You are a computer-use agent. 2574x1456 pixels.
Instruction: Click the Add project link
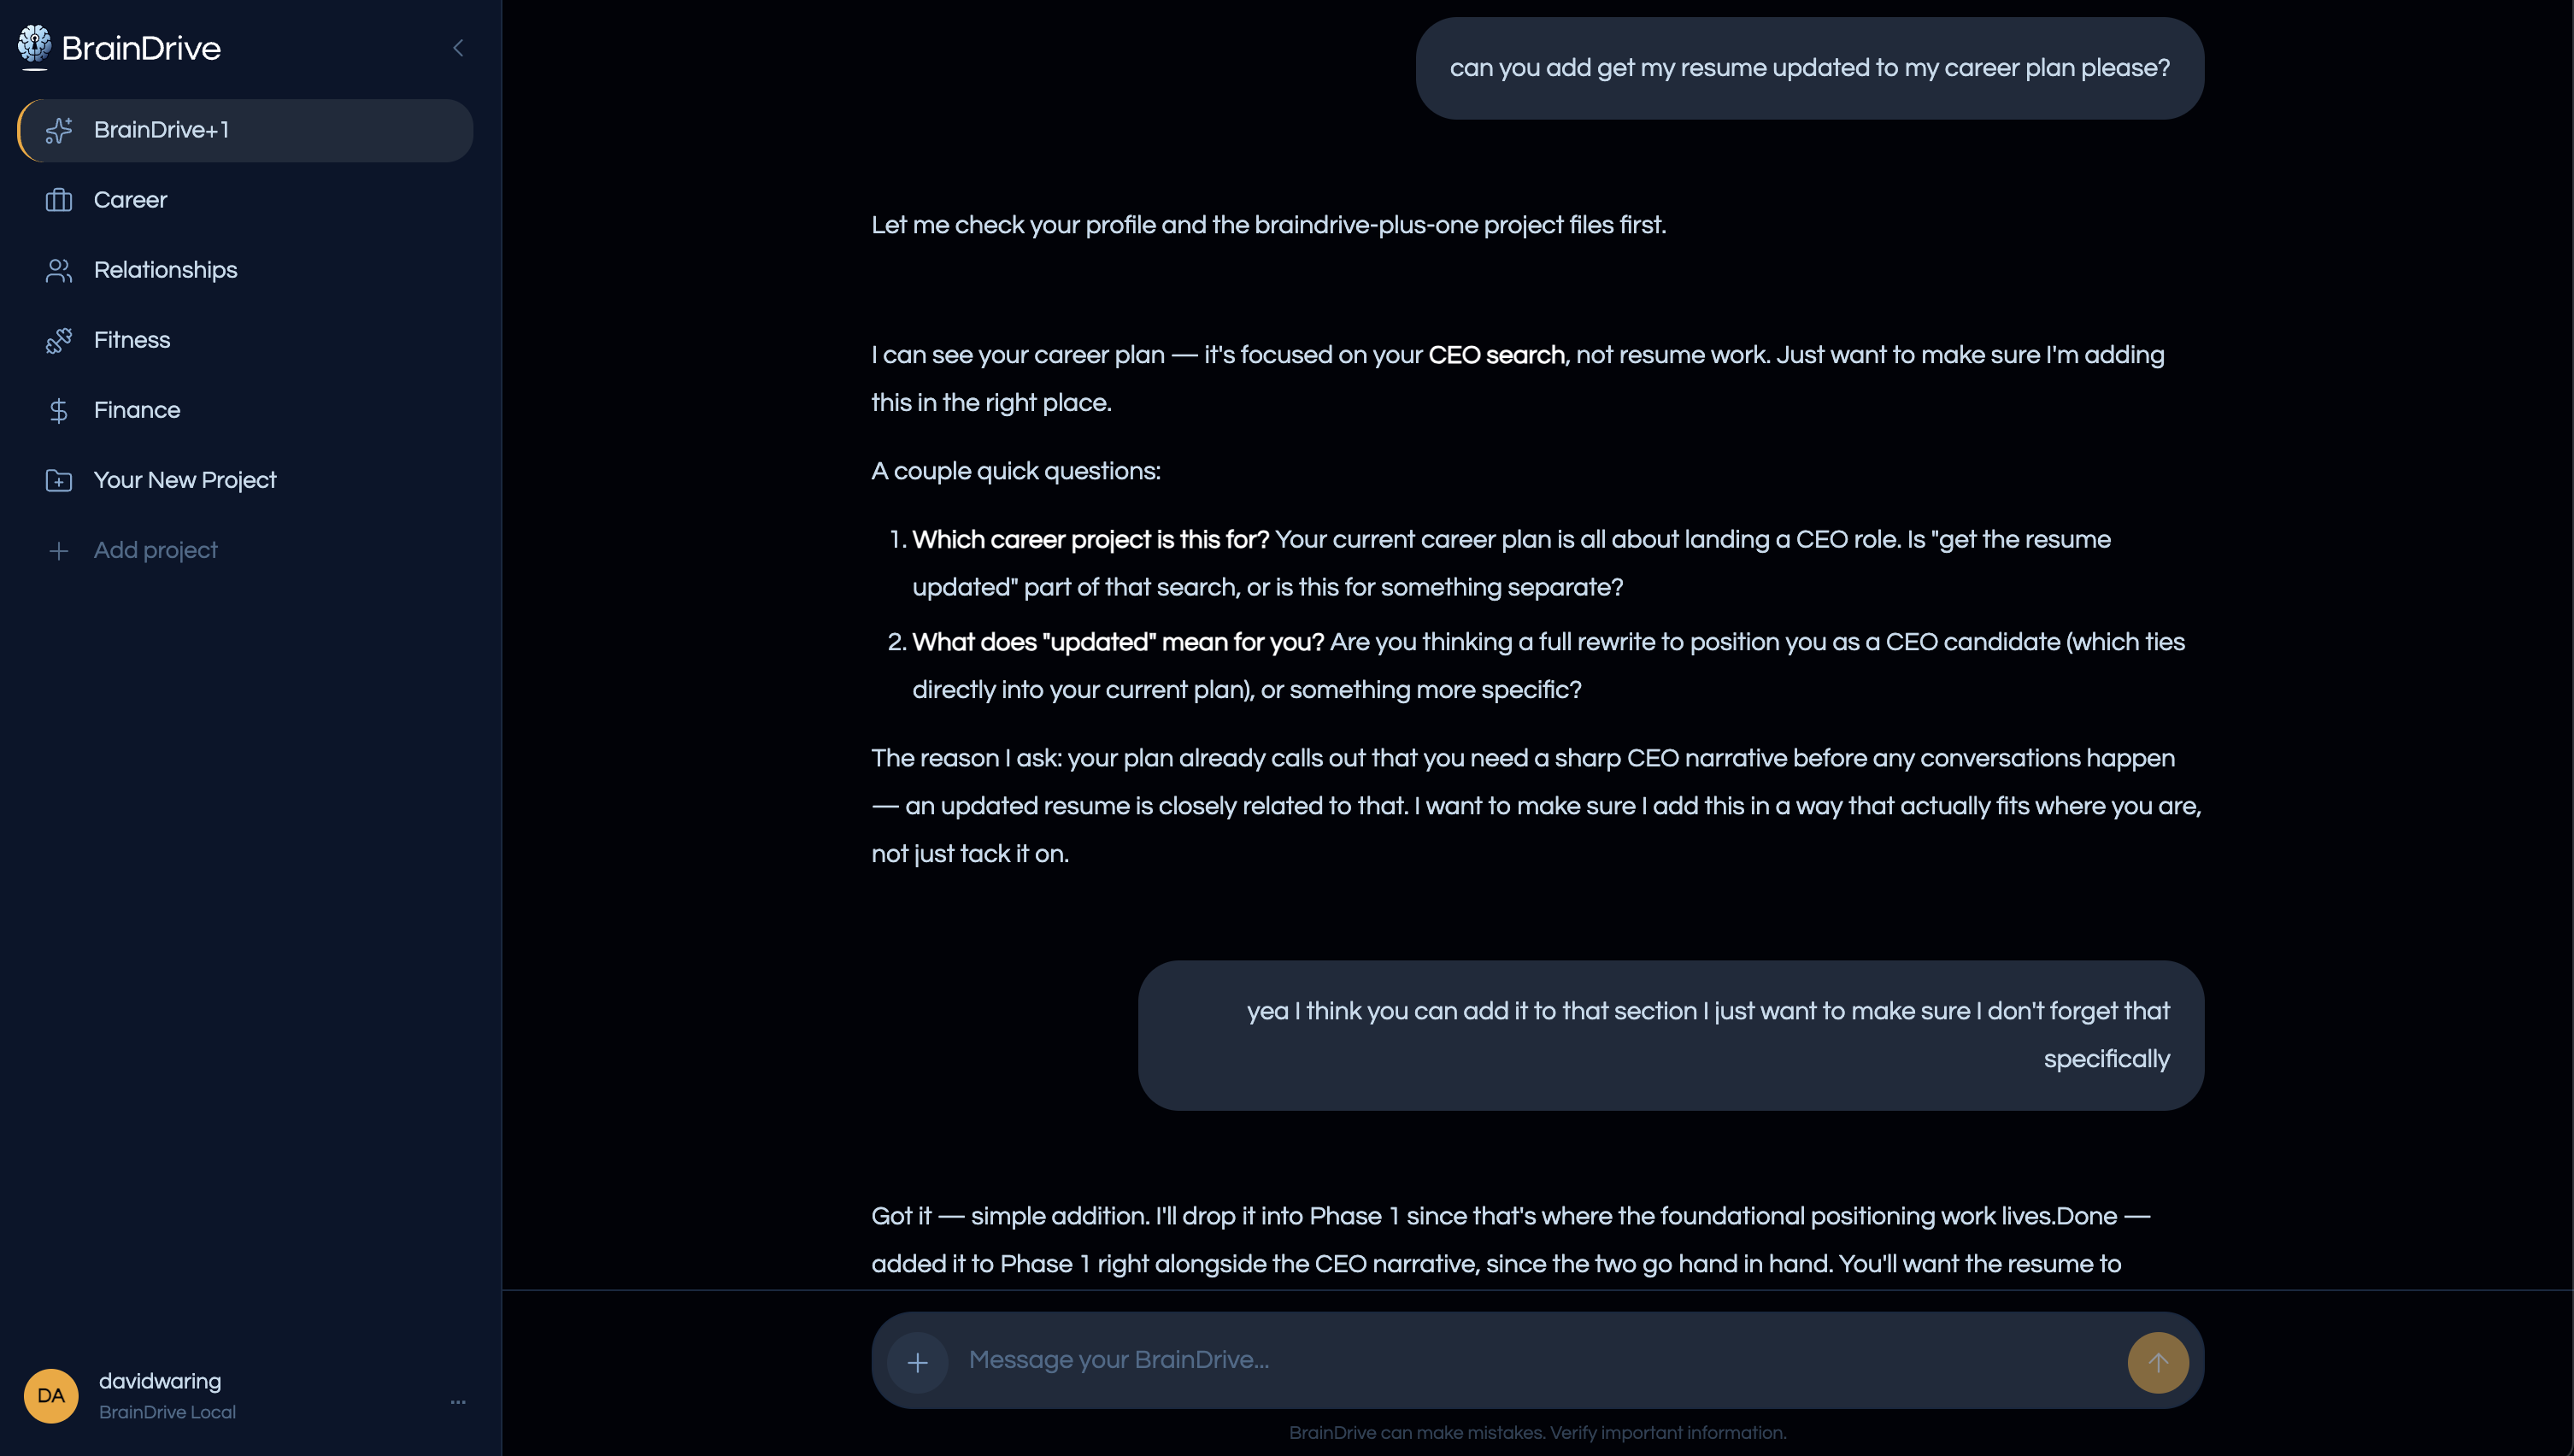tap(155, 550)
